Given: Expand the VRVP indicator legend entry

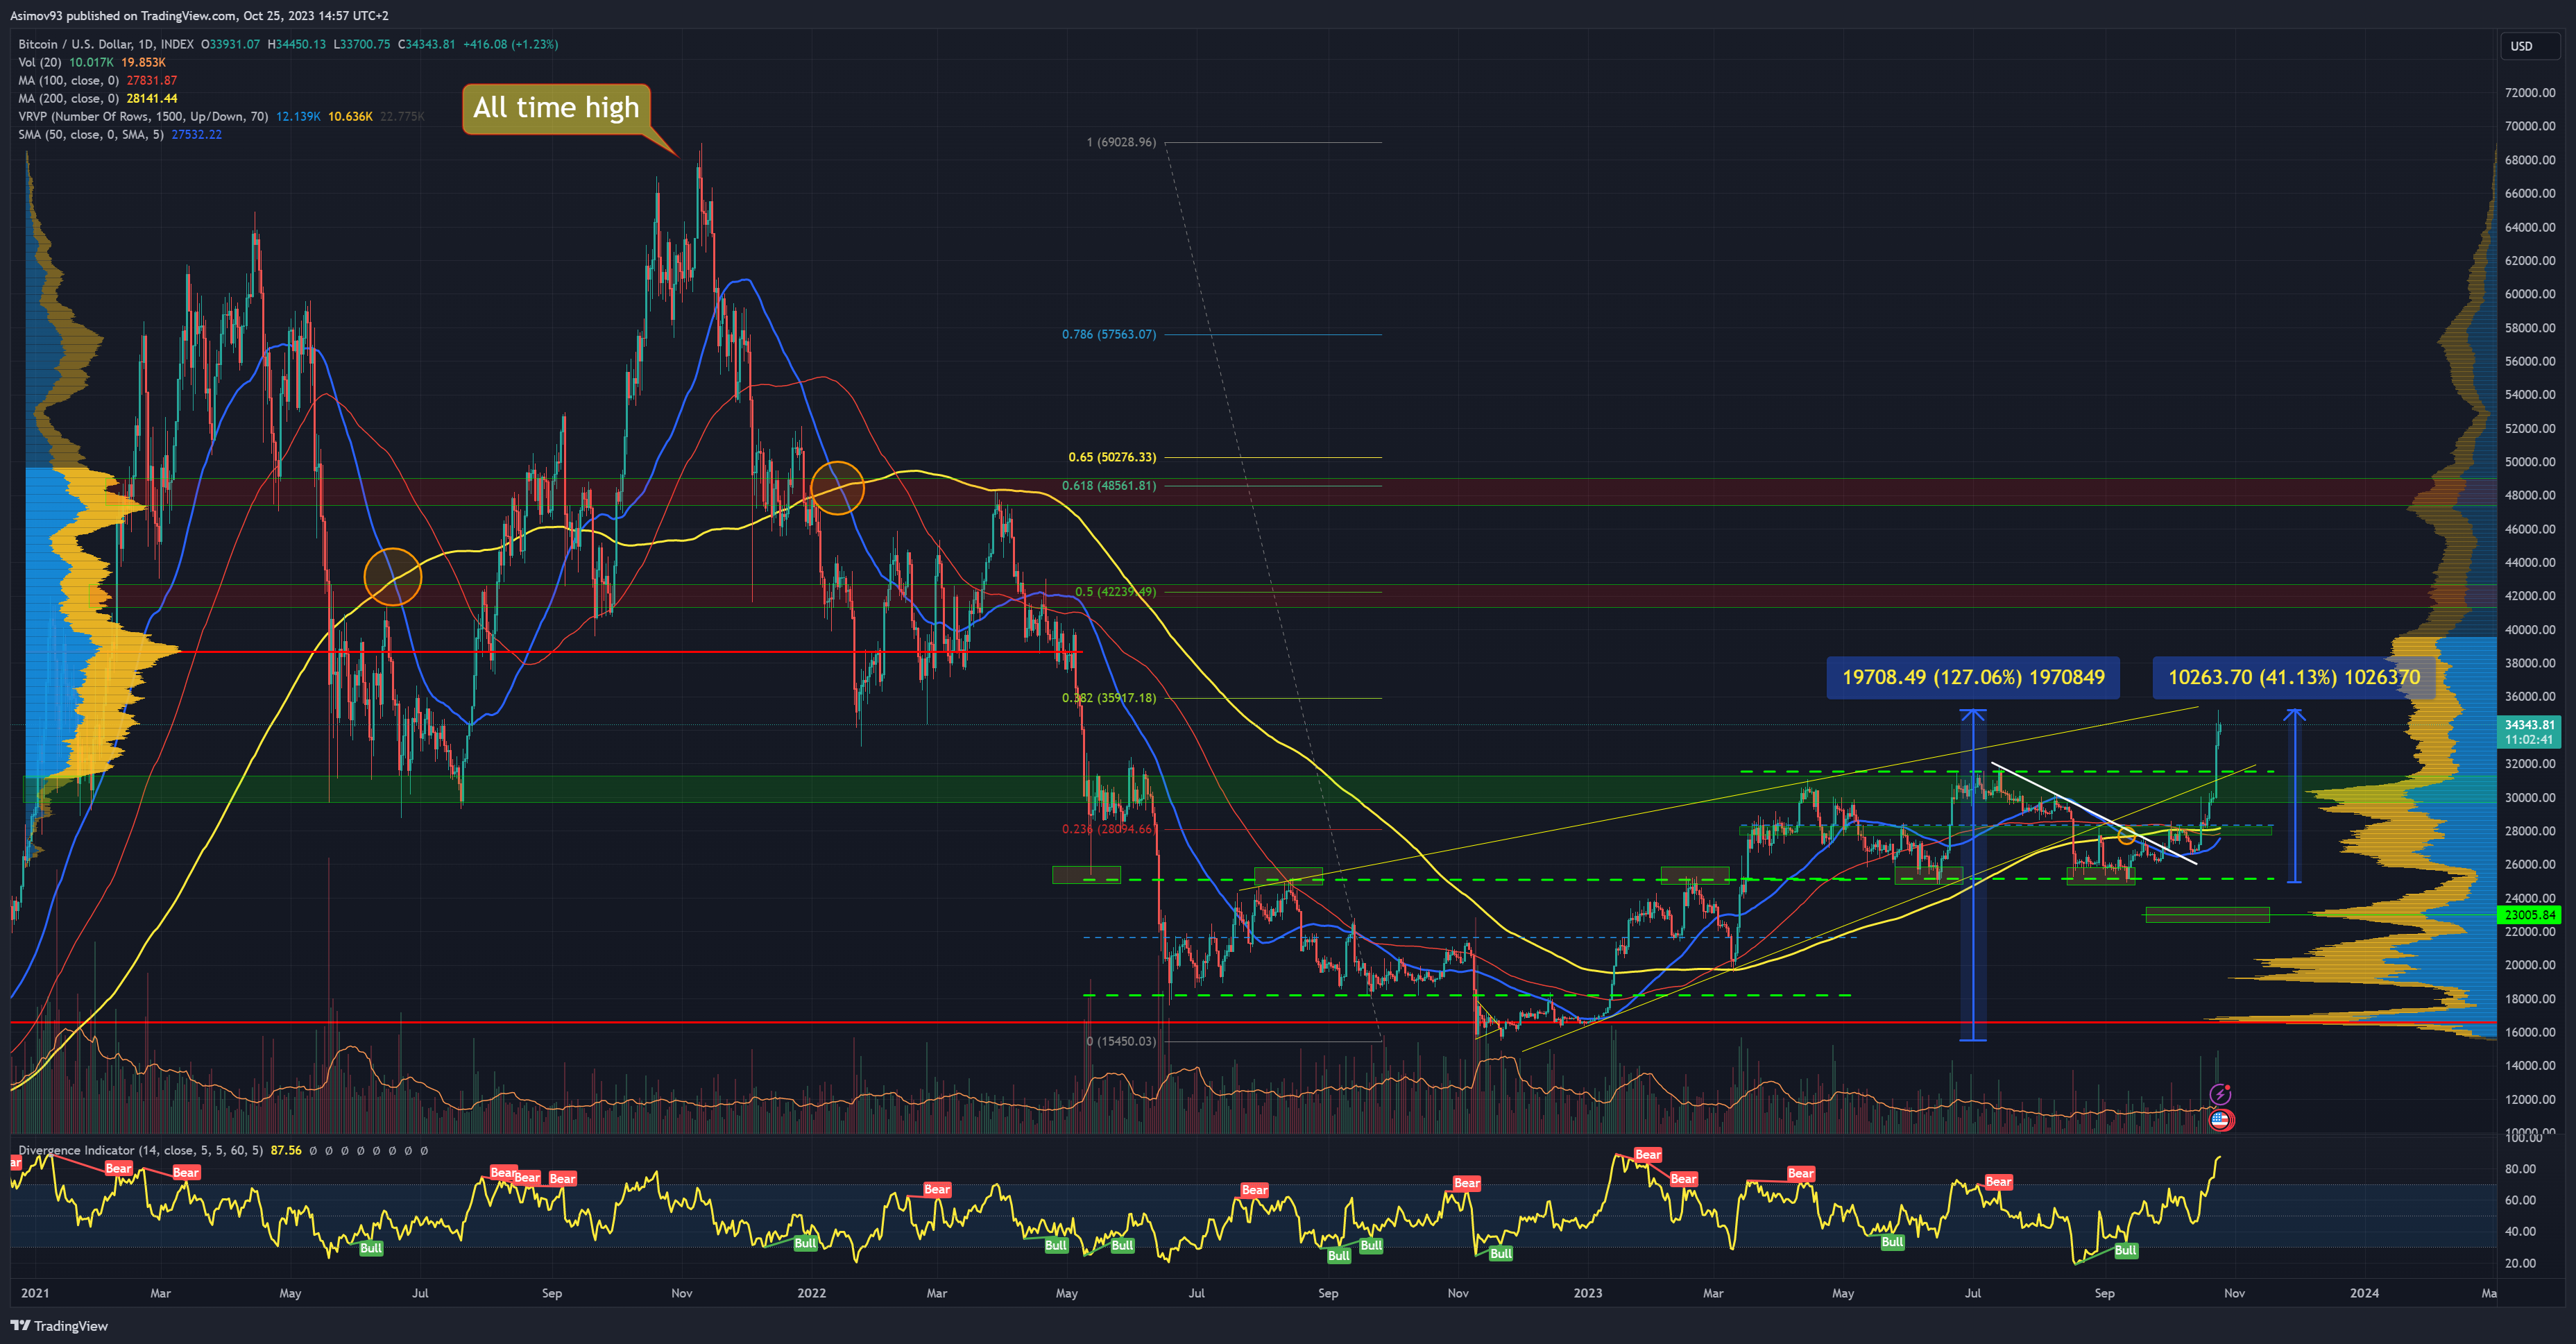Looking at the screenshot, I should (x=142, y=117).
